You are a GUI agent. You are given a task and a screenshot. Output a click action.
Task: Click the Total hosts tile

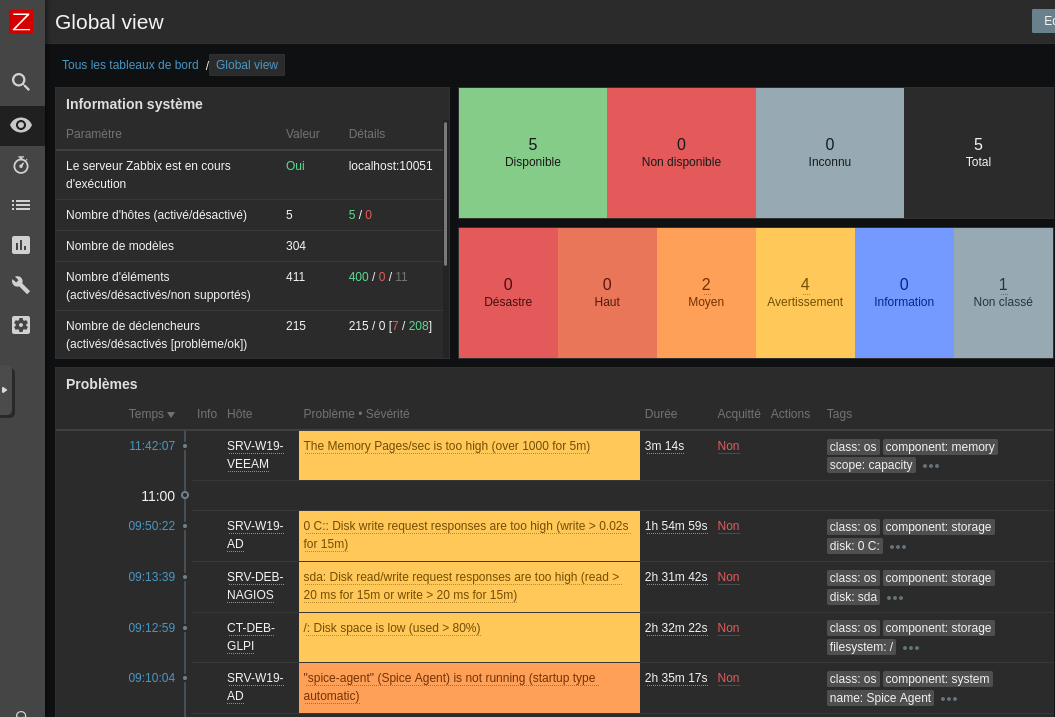tap(978, 153)
